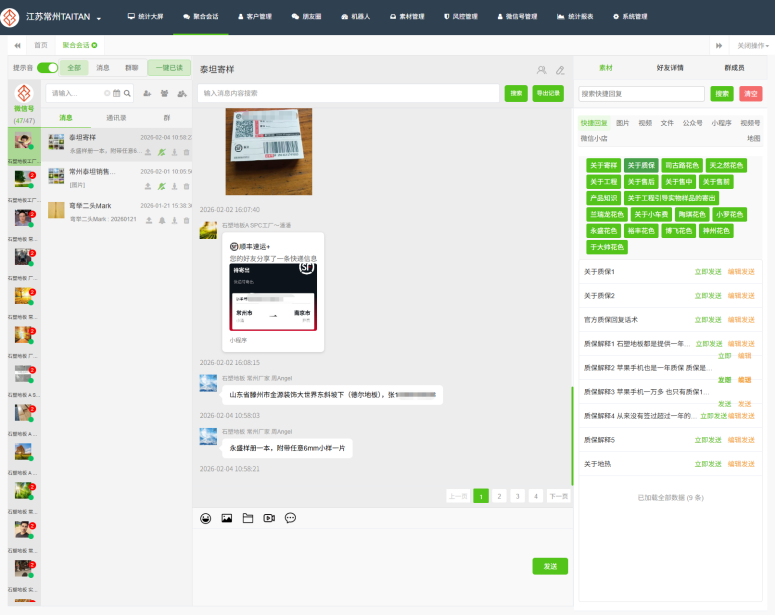
Task: Click the create group chat icon
Action: point(182,93)
